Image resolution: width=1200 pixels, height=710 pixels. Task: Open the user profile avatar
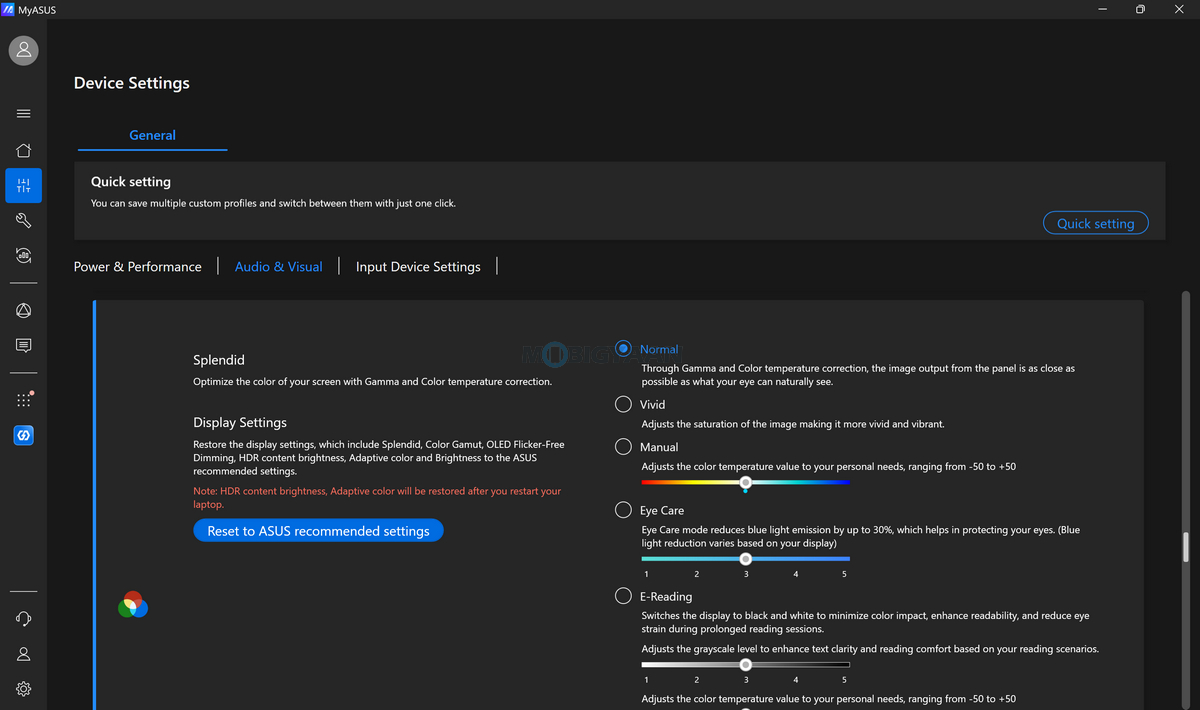[x=24, y=50]
